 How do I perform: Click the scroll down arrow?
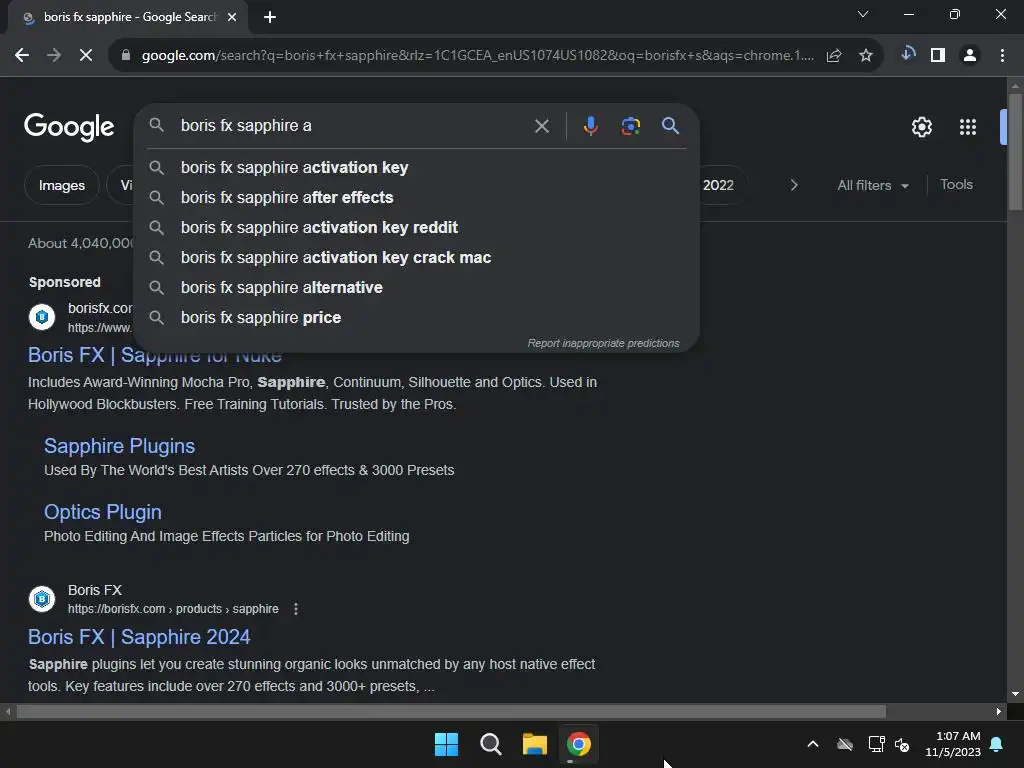coord(1015,694)
